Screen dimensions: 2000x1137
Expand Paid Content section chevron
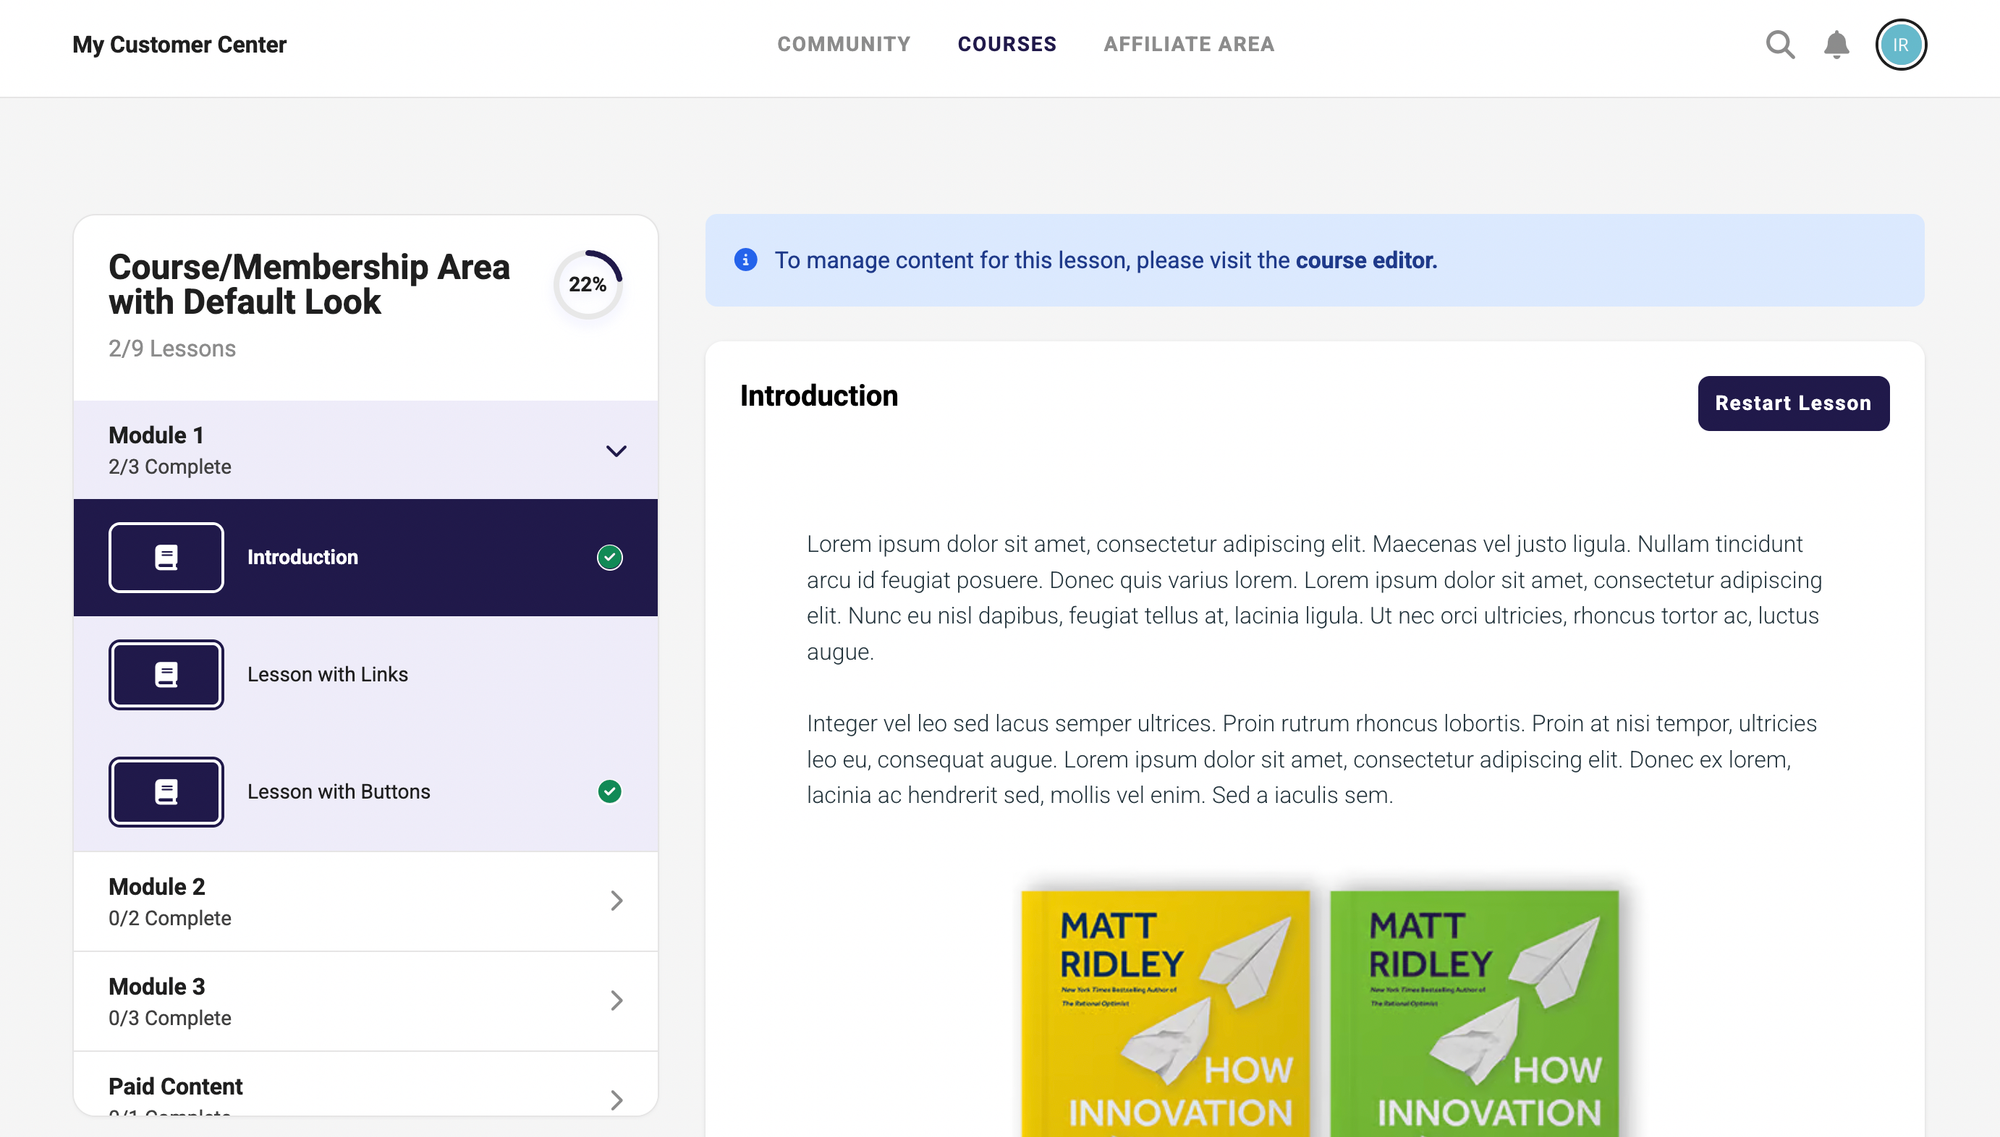pos(617,1100)
